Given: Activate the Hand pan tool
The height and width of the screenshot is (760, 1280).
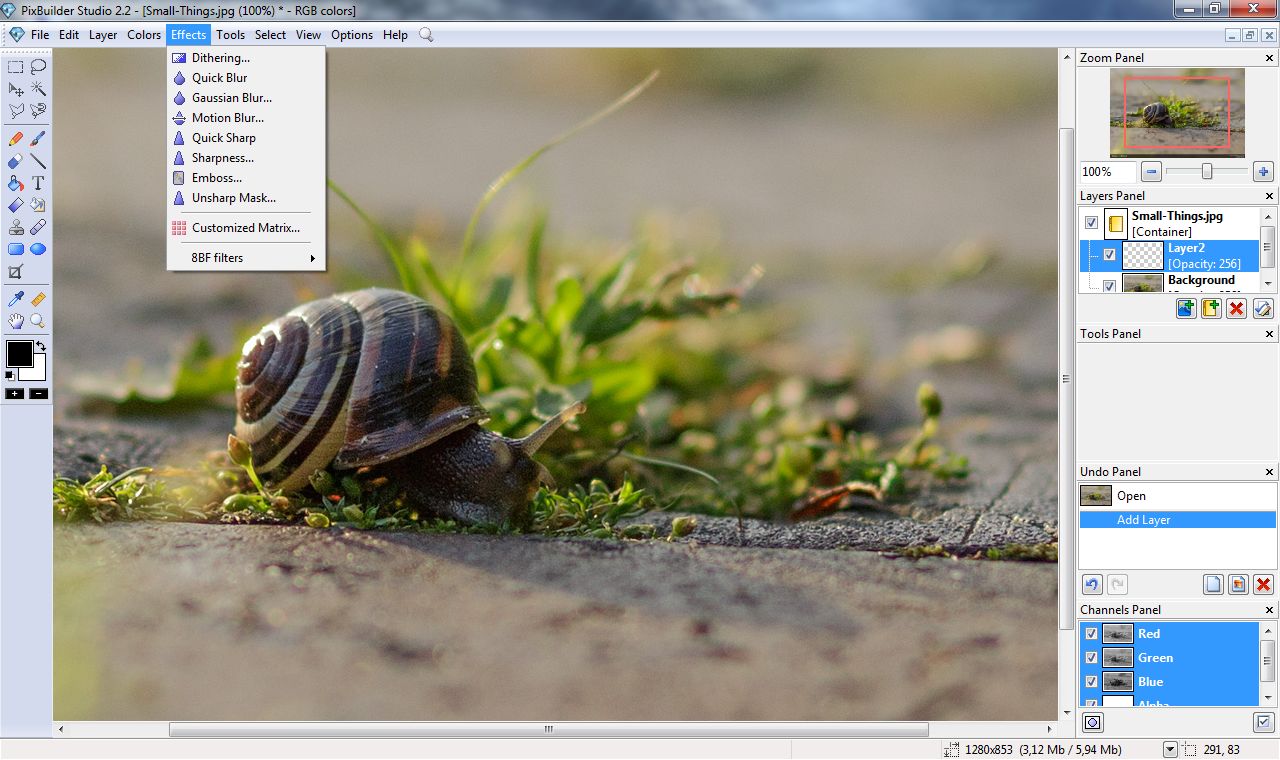Looking at the screenshot, I should (16, 321).
